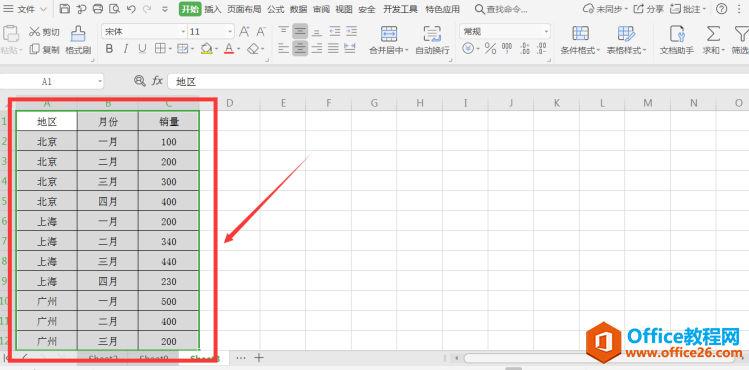Image resolution: width=749 pixels, height=370 pixels.
Task: Click the 查找命令 search command field
Action: click(x=502, y=9)
